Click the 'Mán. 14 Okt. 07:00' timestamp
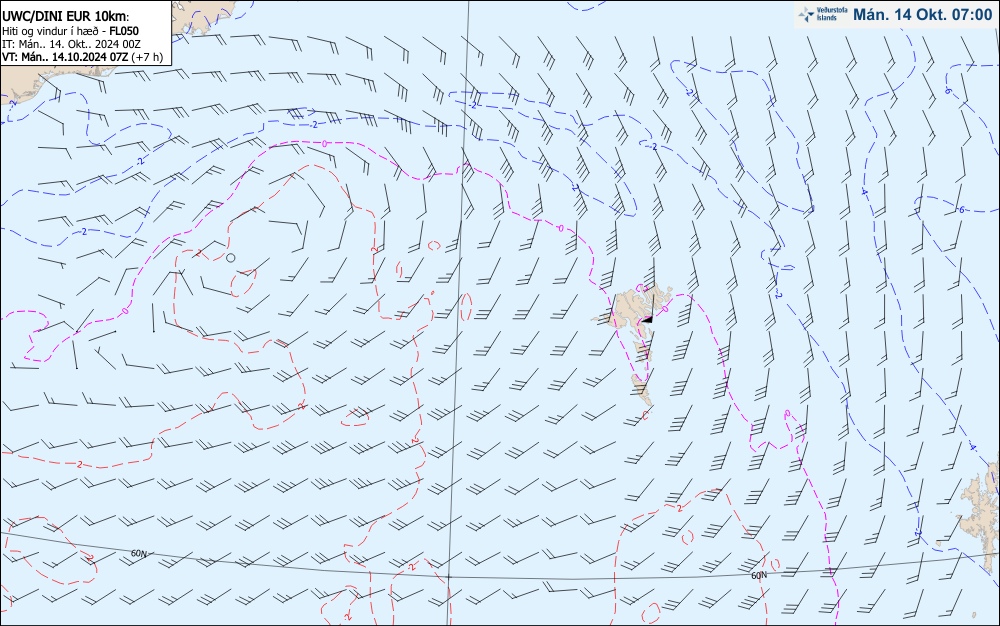This screenshot has width=1000, height=626. pos(922,15)
